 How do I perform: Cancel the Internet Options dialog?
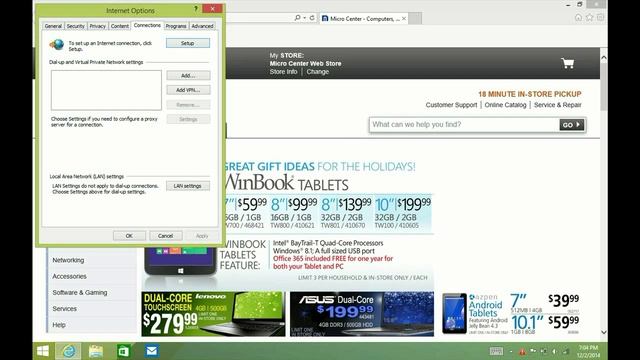(x=165, y=236)
